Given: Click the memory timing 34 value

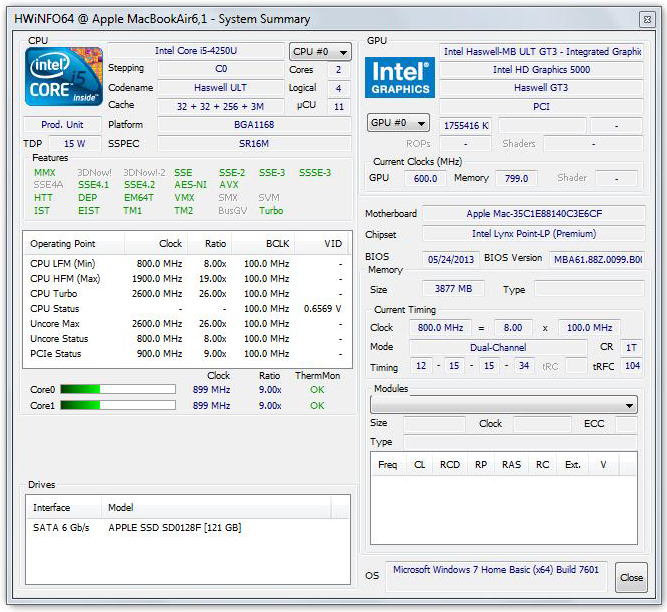Looking at the screenshot, I should pos(524,366).
